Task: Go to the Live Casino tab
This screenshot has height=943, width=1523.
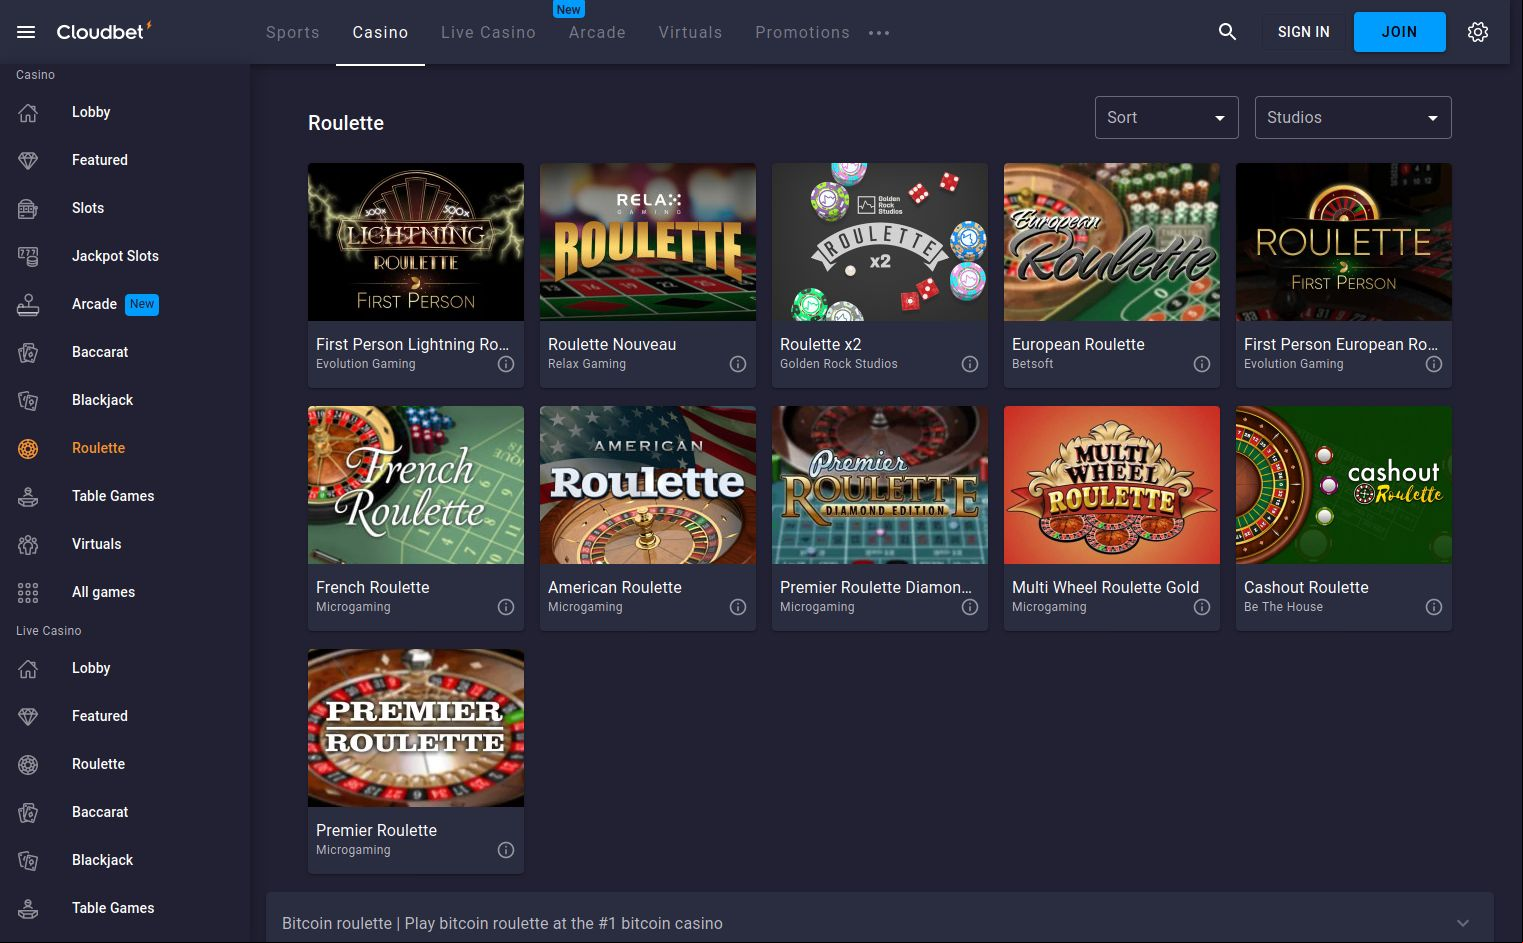Action: pyautogui.click(x=488, y=32)
